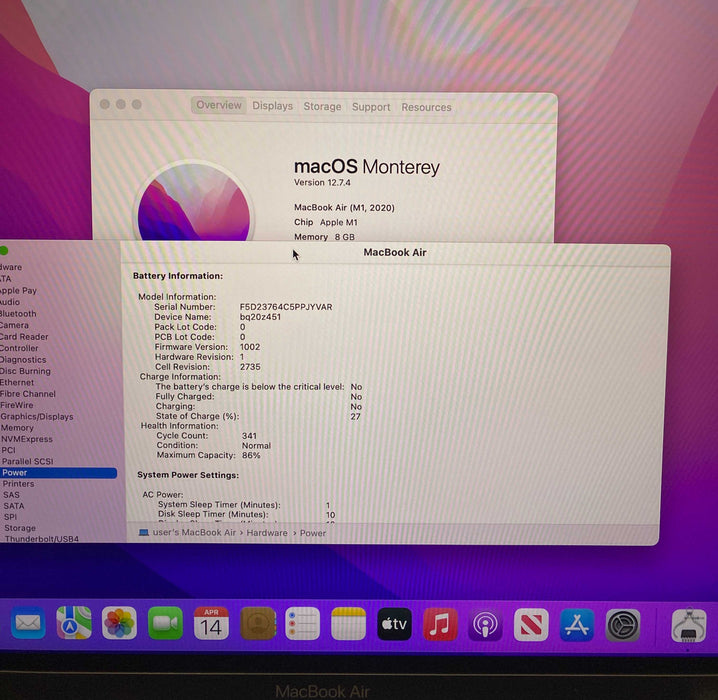This screenshot has width=718, height=700.
Task: Launch Reminders from the Dock
Action: click(x=302, y=624)
